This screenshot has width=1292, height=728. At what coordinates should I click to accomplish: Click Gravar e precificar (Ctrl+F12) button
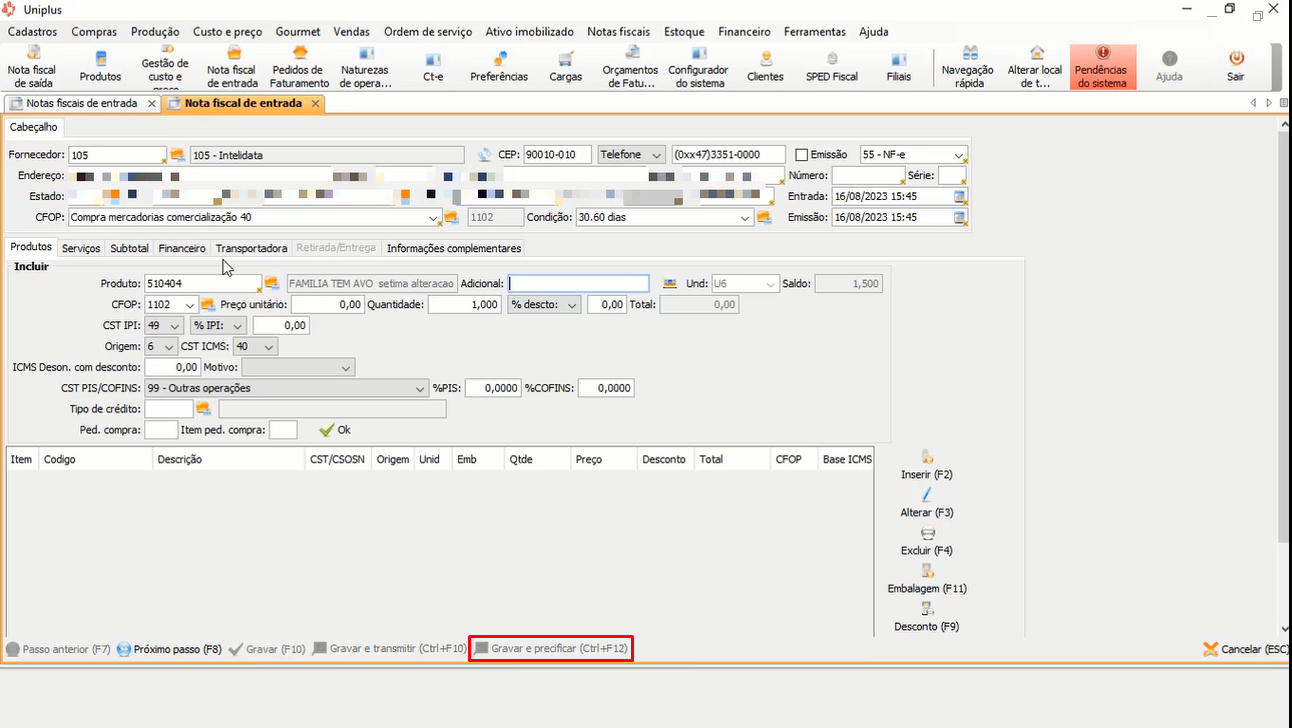pyautogui.click(x=551, y=649)
